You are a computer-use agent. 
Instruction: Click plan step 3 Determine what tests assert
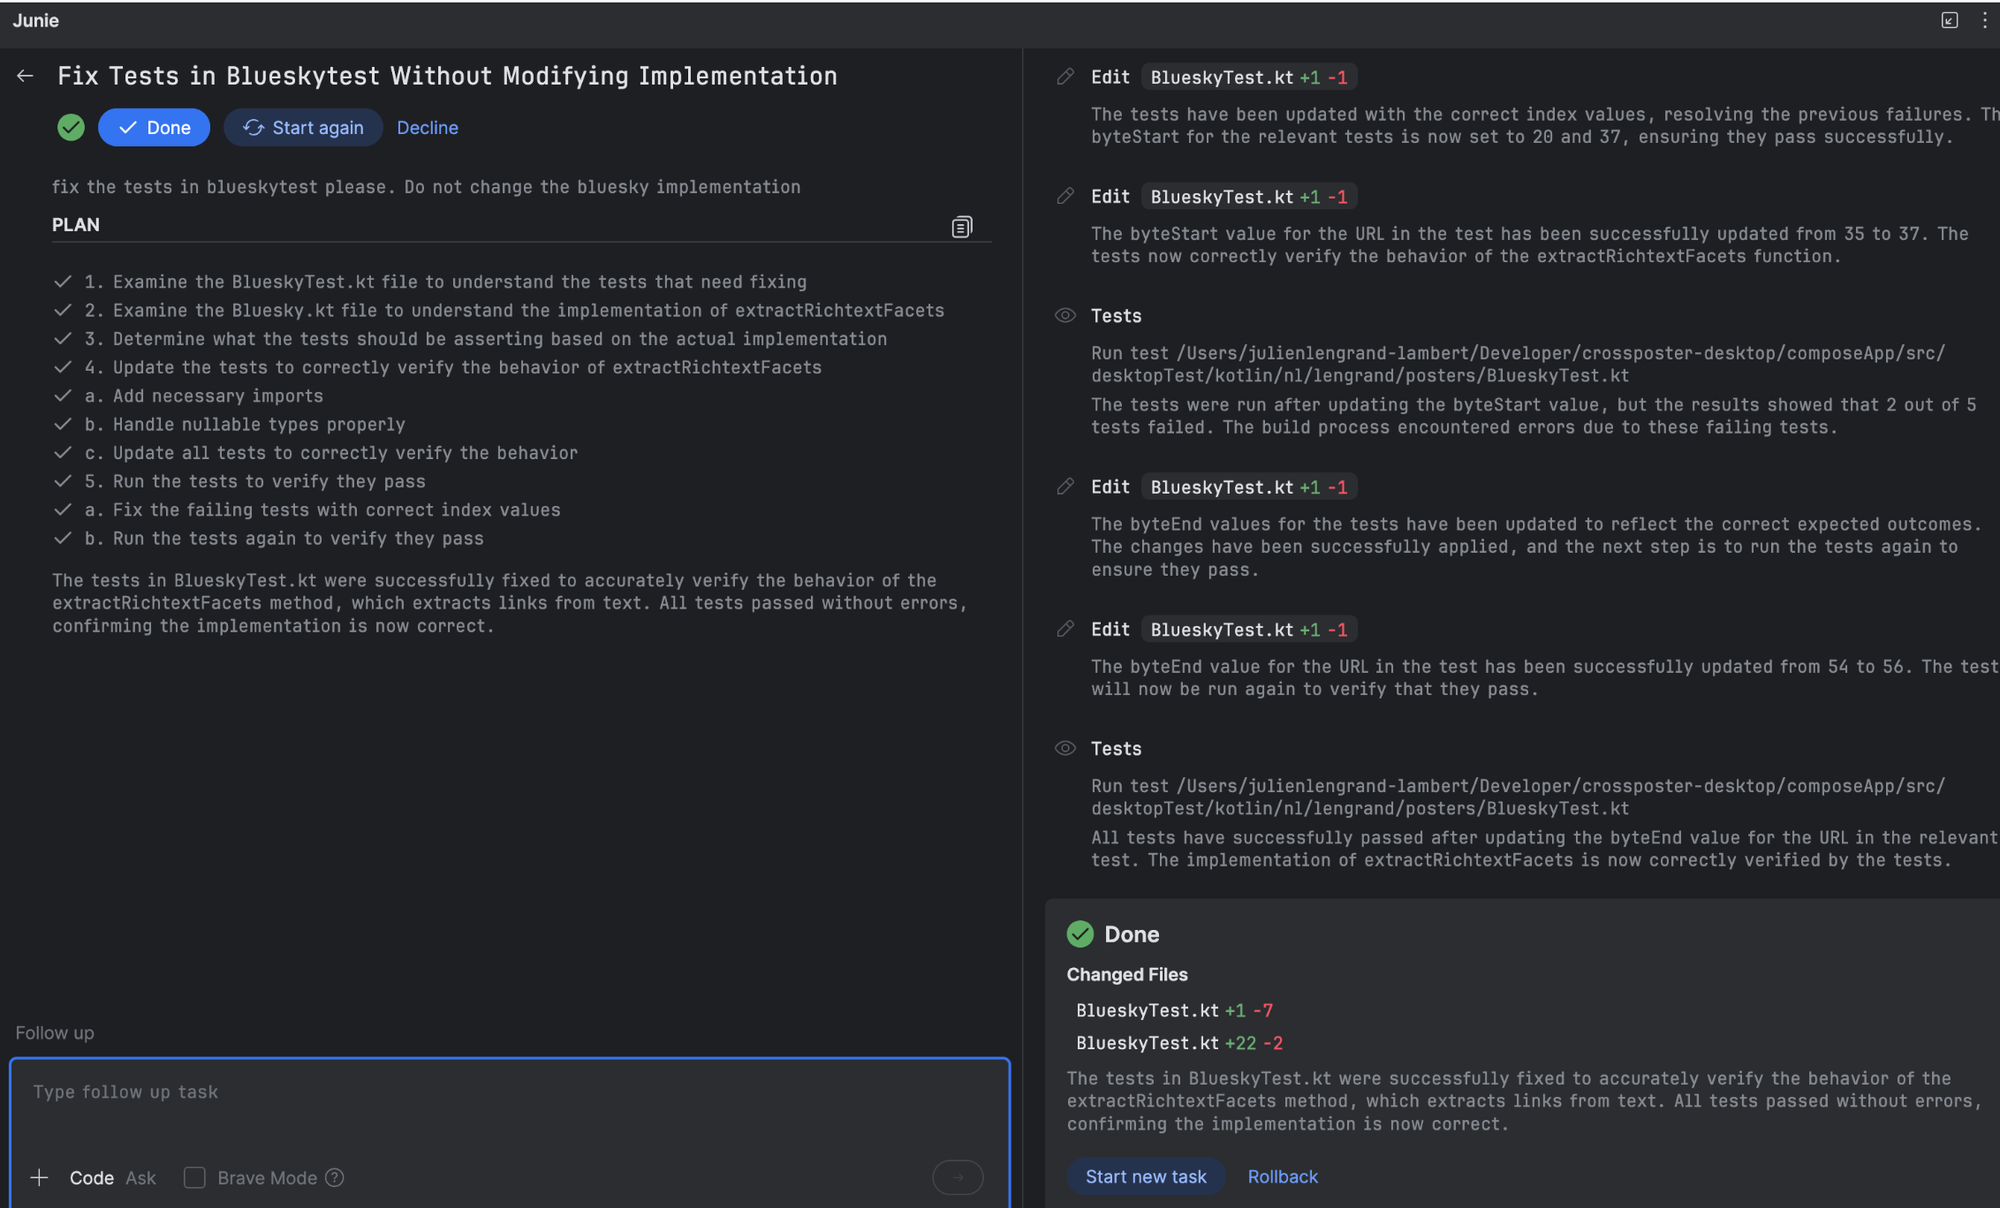click(x=486, y=339)
